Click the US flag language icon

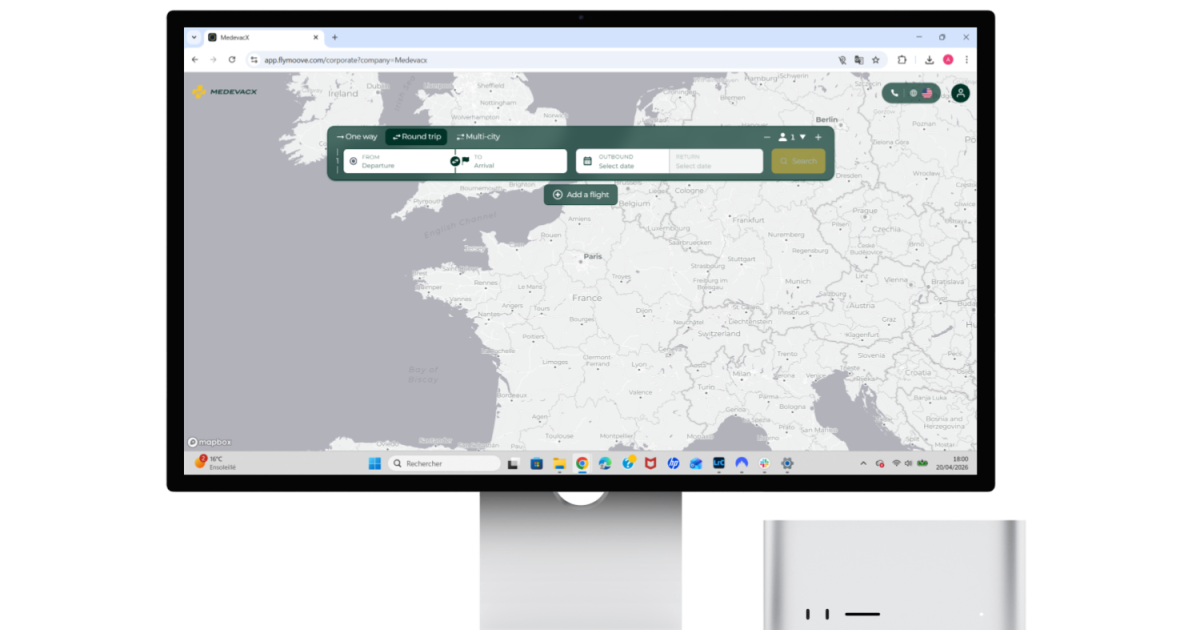point(928,93)
